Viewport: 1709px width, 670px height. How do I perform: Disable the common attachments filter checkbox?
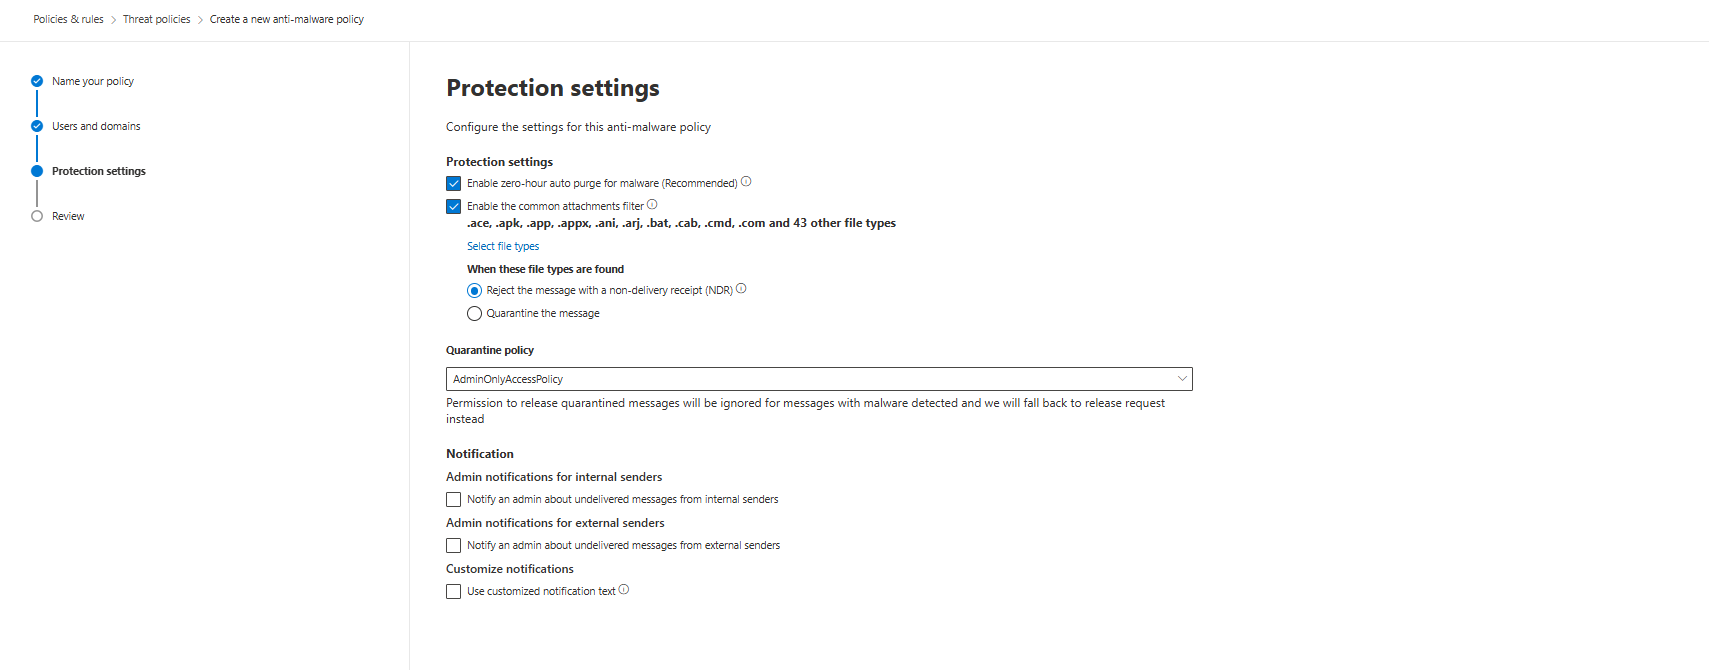click(x=454, y=207)
